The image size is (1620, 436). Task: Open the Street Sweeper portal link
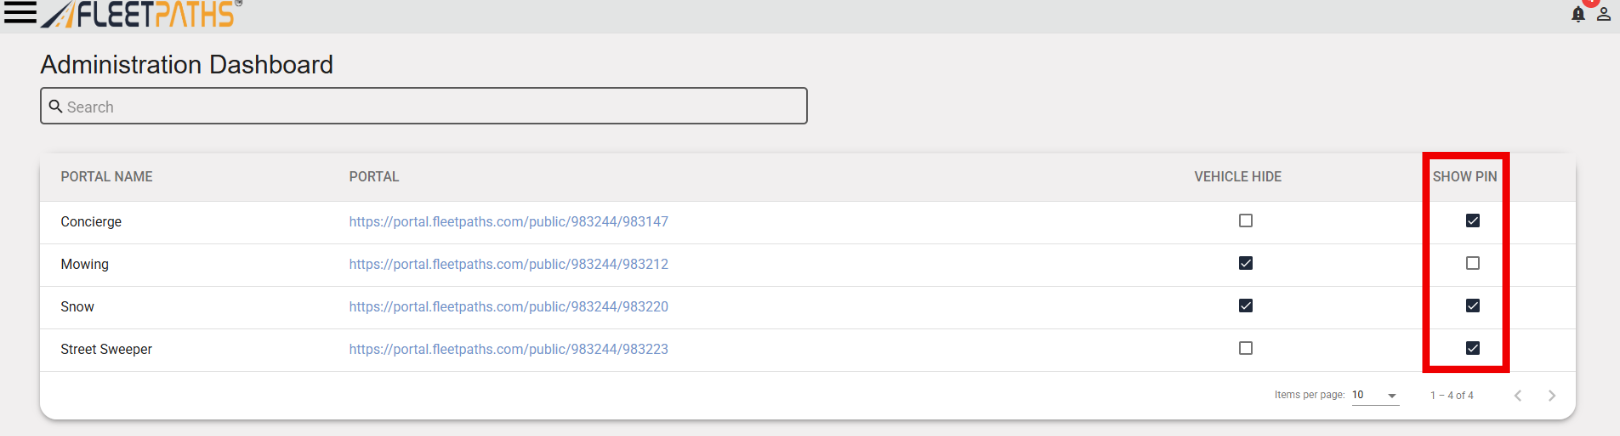508,349
